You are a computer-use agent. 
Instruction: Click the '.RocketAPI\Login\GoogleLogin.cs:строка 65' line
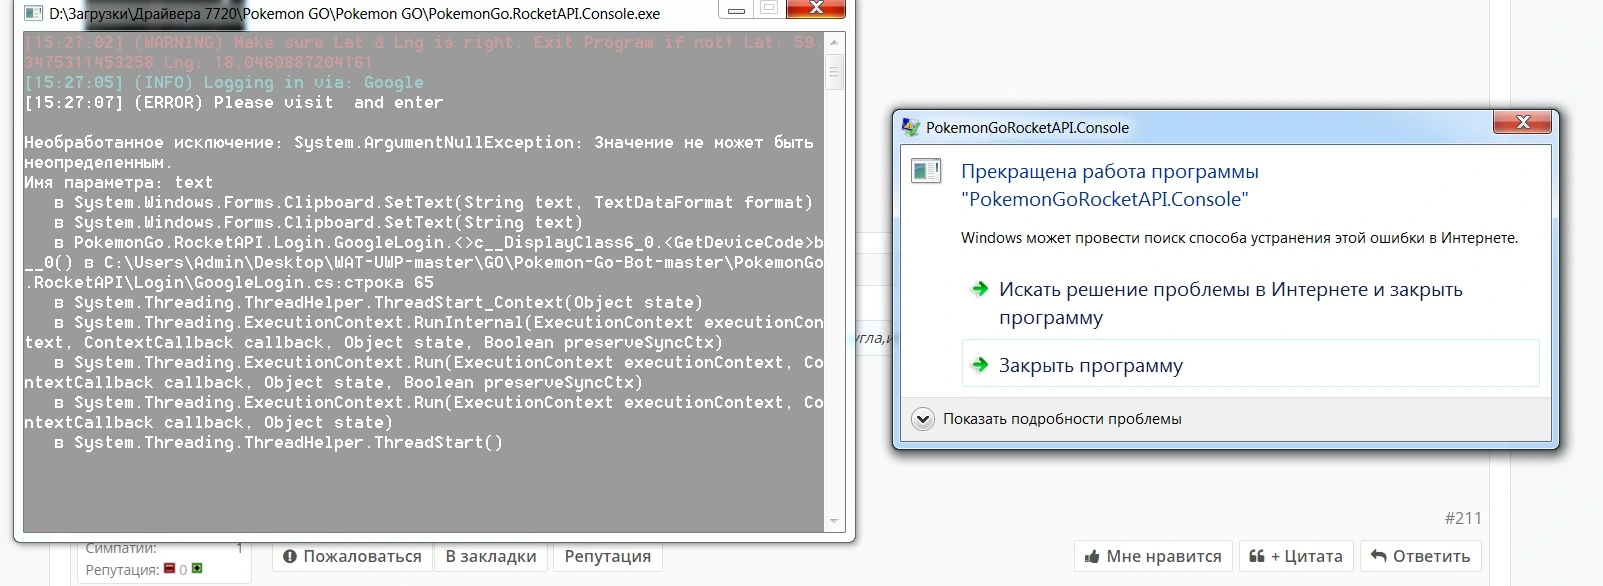[229, 282]
